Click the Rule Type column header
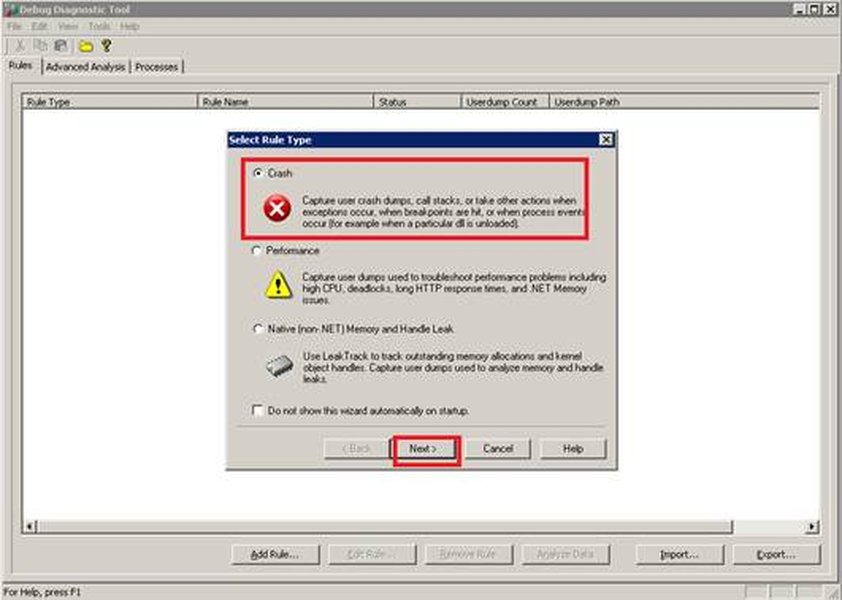Screen dimensions: 842x600 point(110,102)
